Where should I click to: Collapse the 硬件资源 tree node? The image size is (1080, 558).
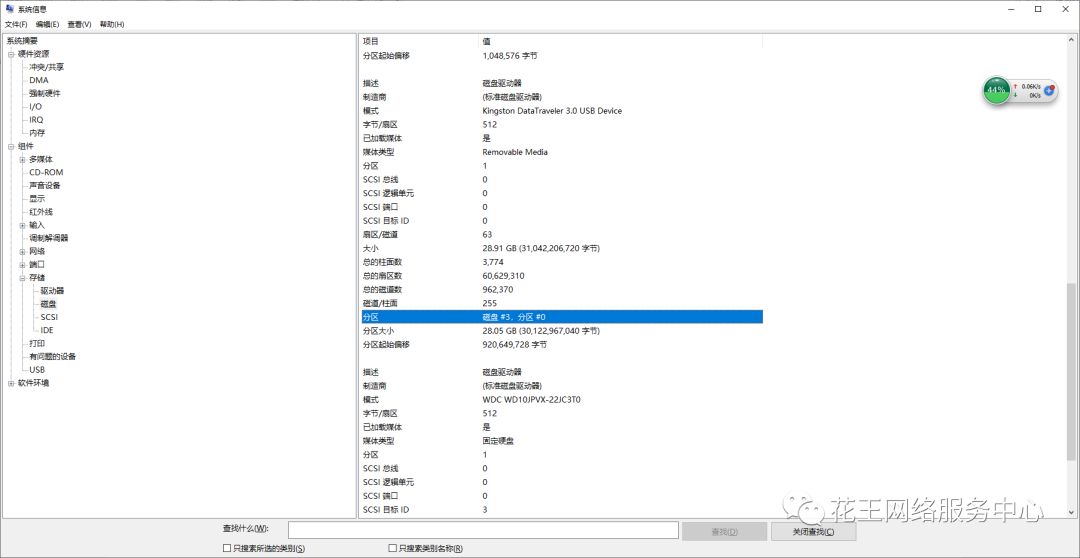click(x=11, y=54)
